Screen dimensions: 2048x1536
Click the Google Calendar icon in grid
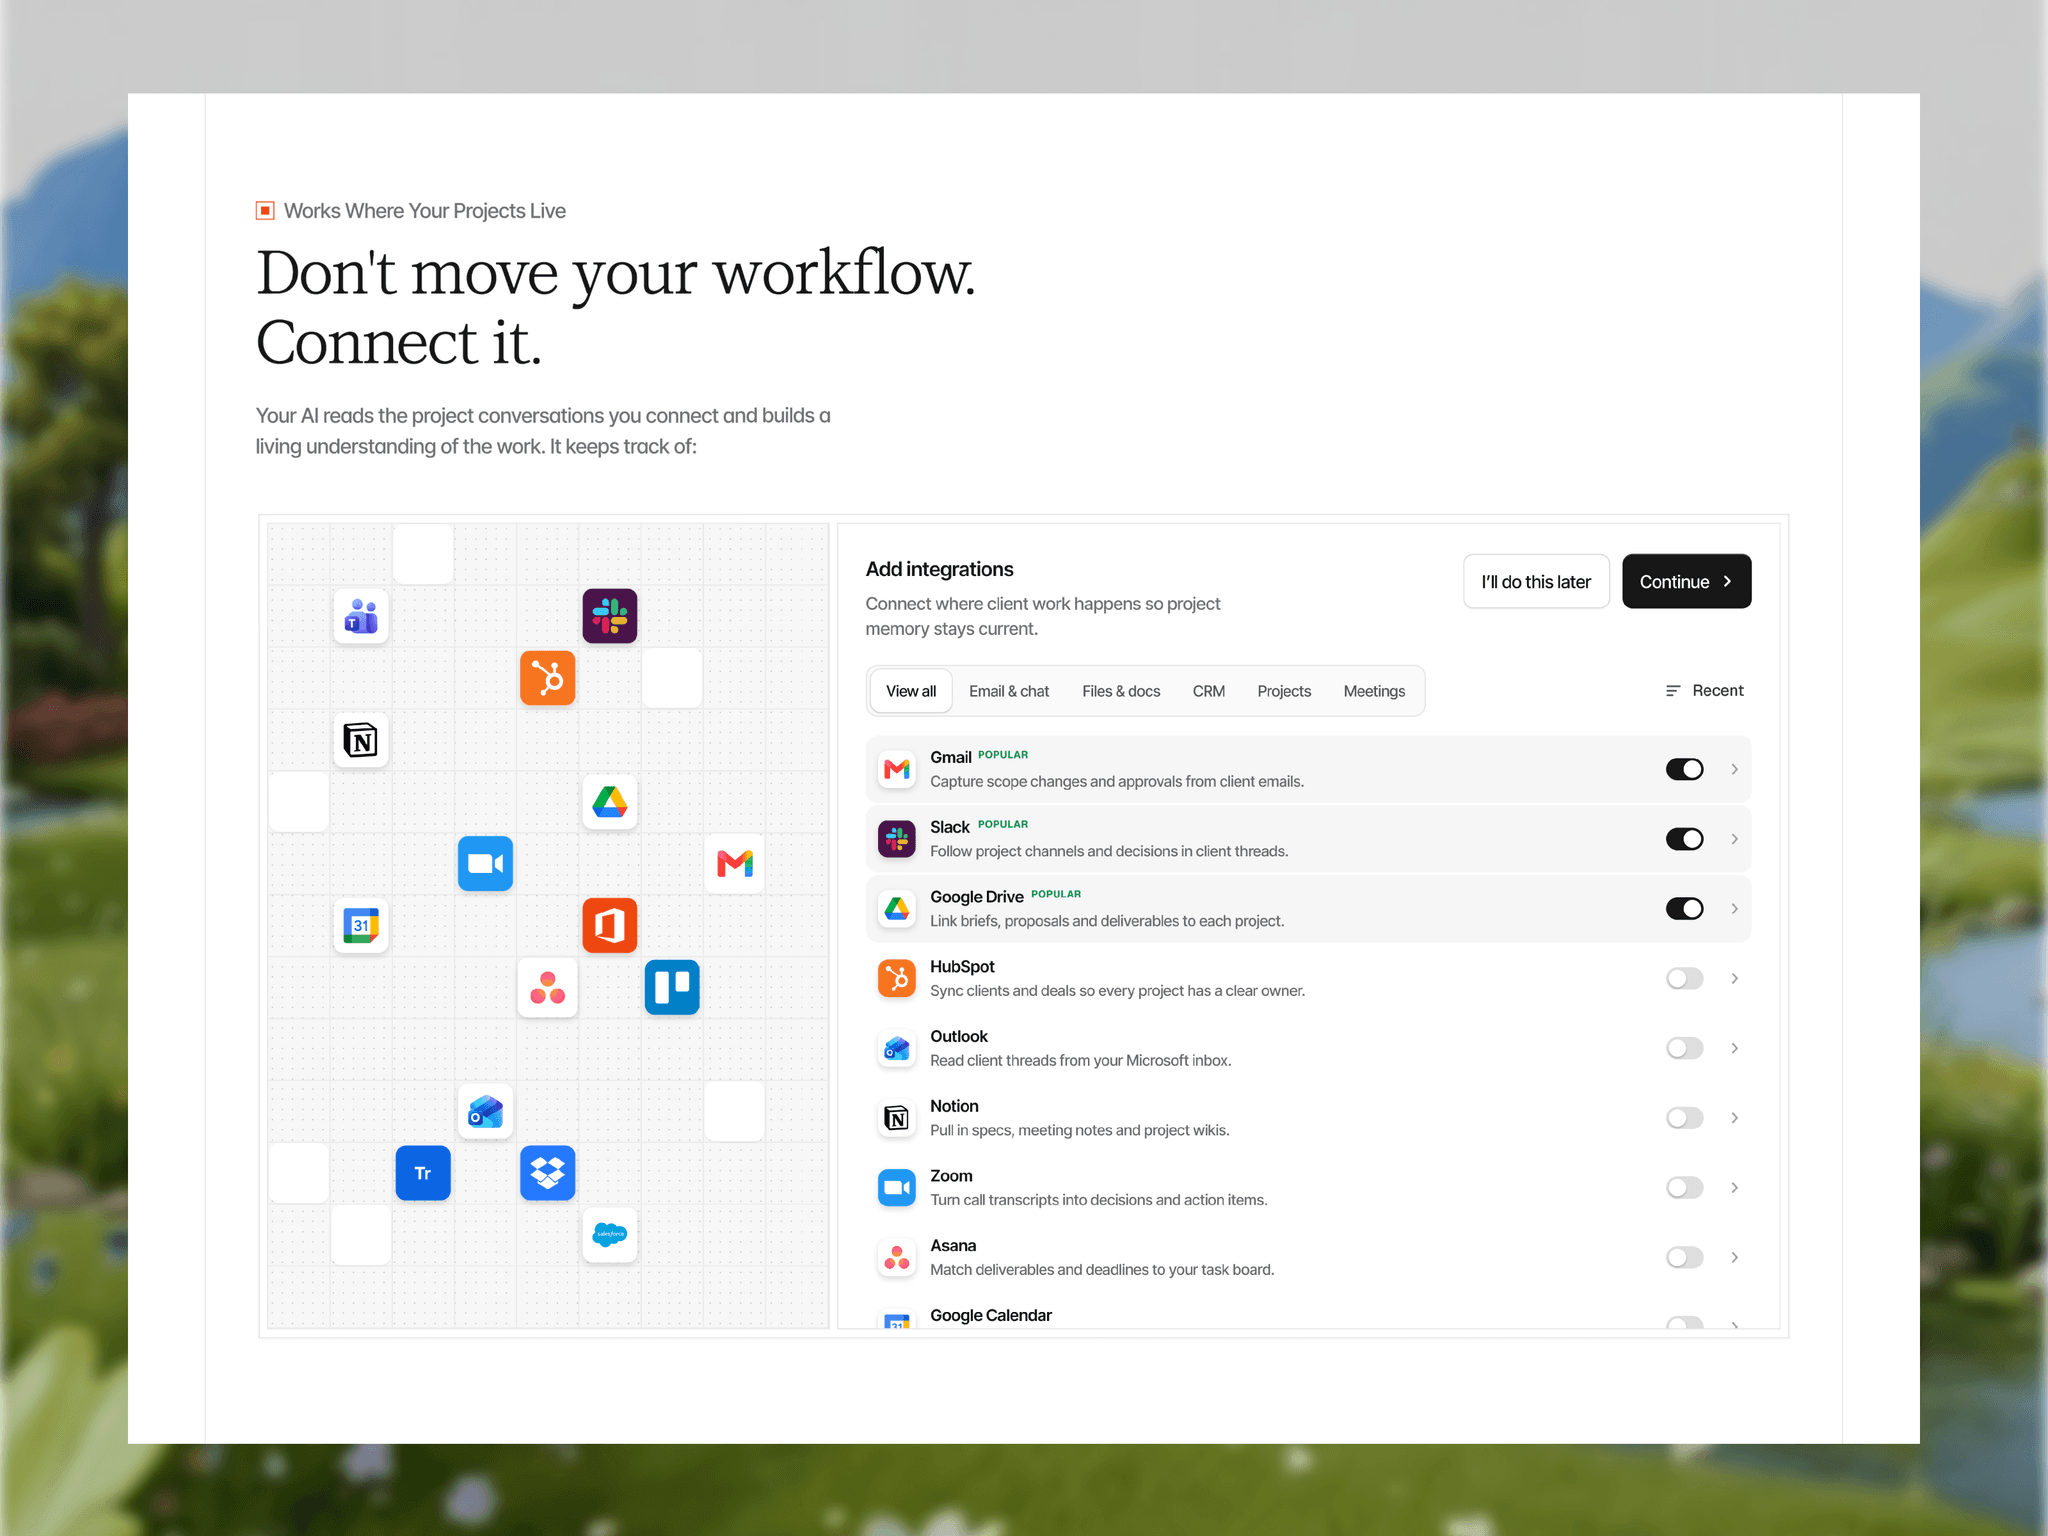tap(361, 926)
